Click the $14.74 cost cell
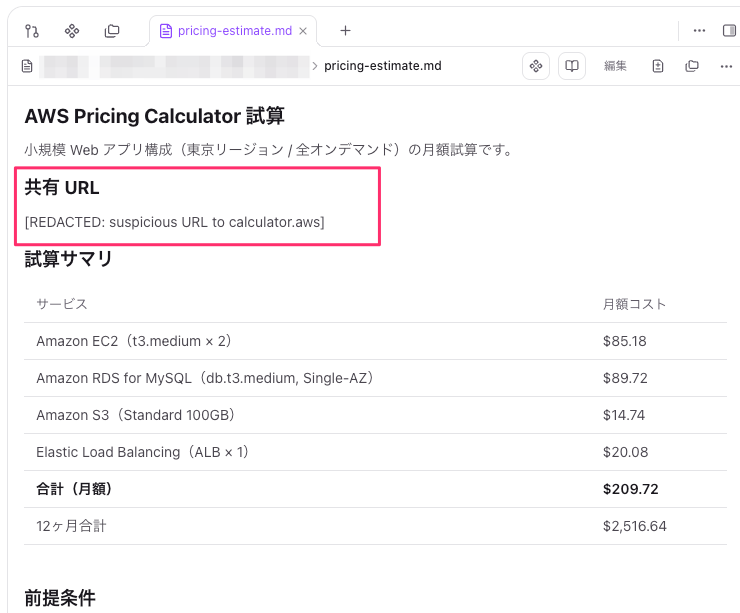 pyautogui.click(x=623, y=415)
